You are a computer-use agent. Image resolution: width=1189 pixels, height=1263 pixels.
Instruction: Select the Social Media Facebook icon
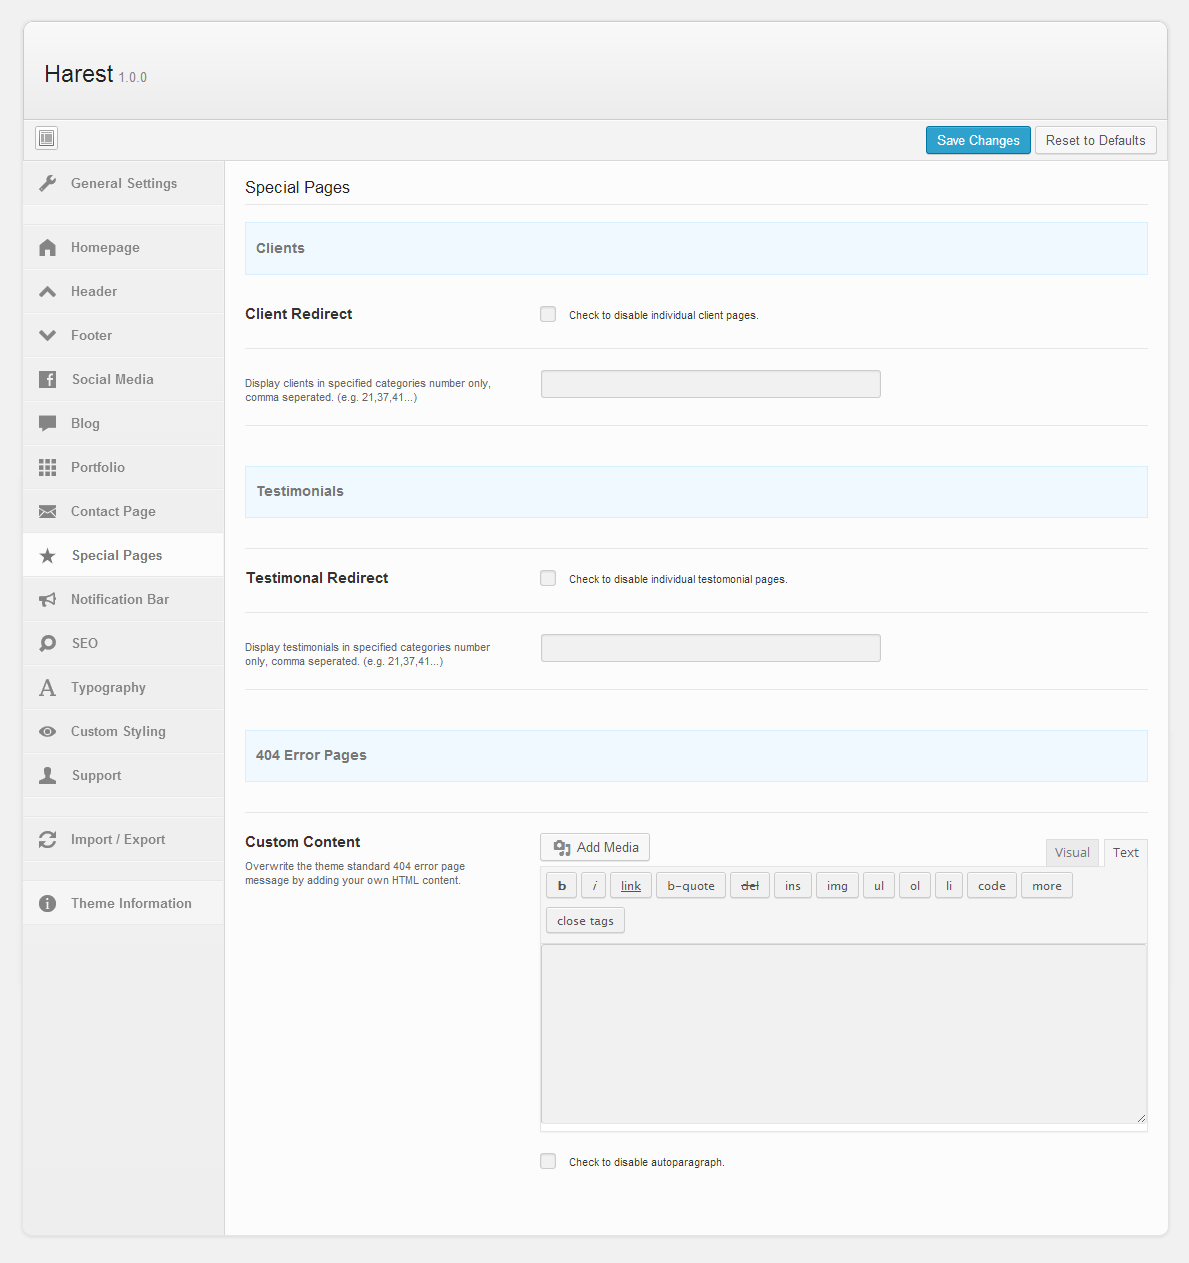coord(47,379)
